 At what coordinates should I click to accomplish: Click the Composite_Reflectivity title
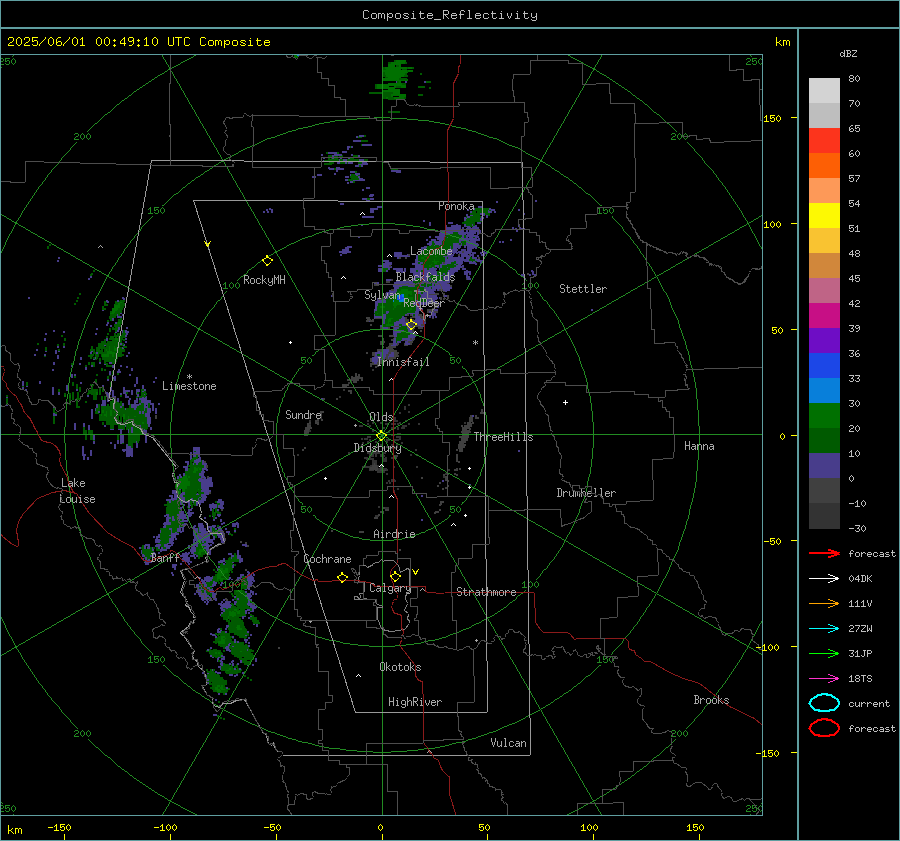pos(450,15)
